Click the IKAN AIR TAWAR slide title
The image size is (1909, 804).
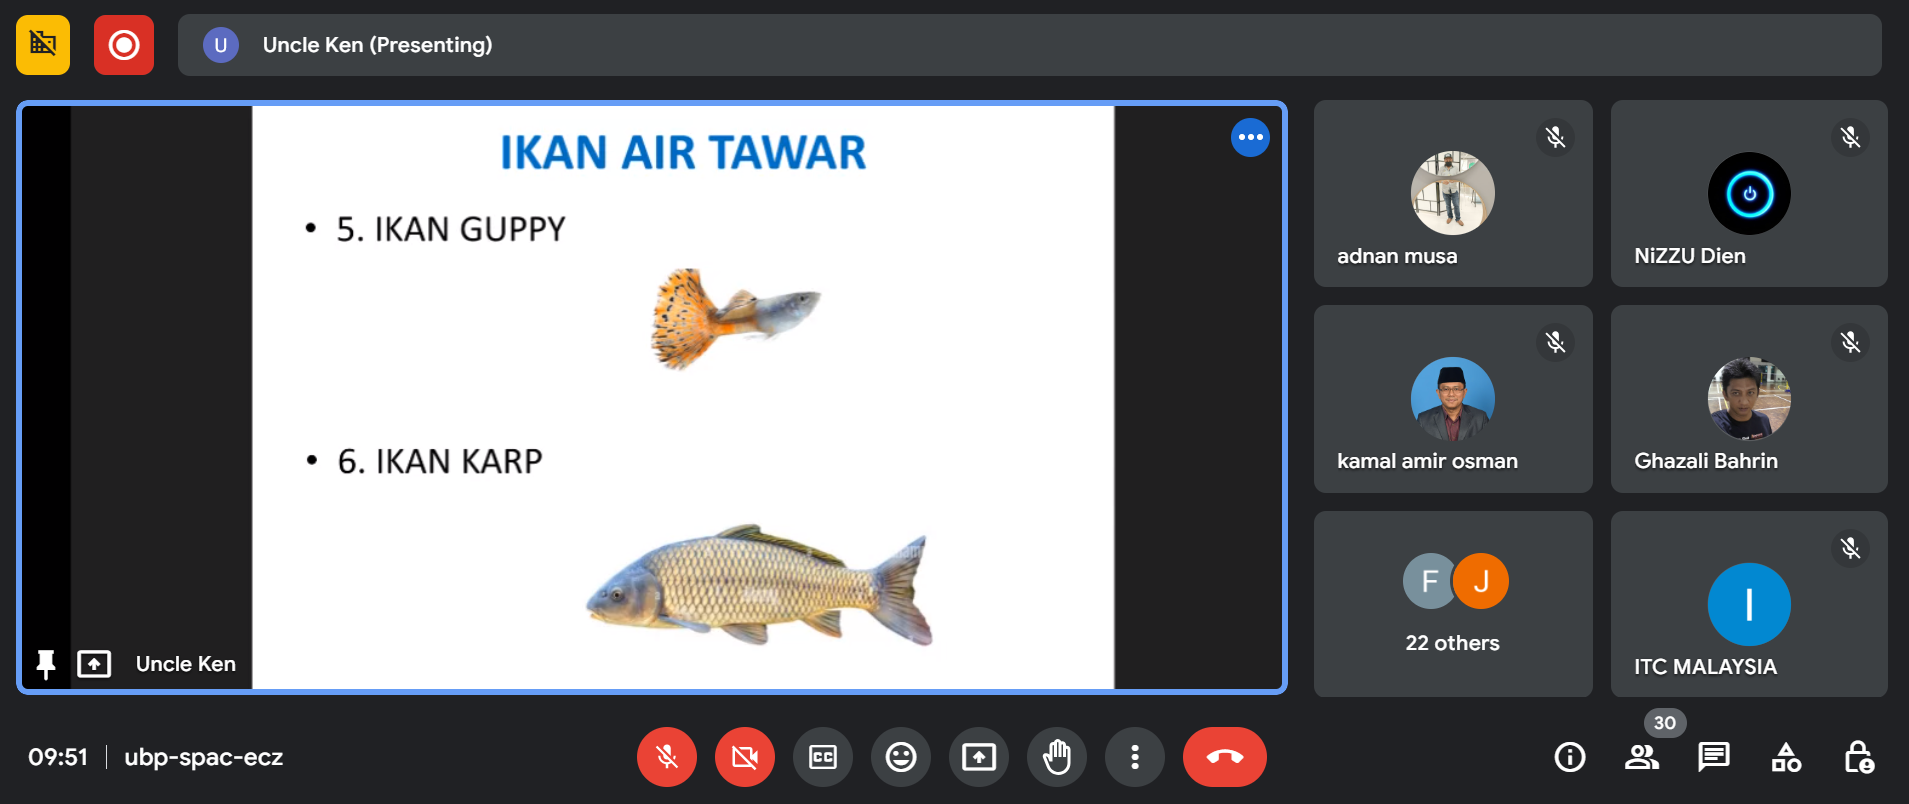pyautogui.click(x=683, y=153)
